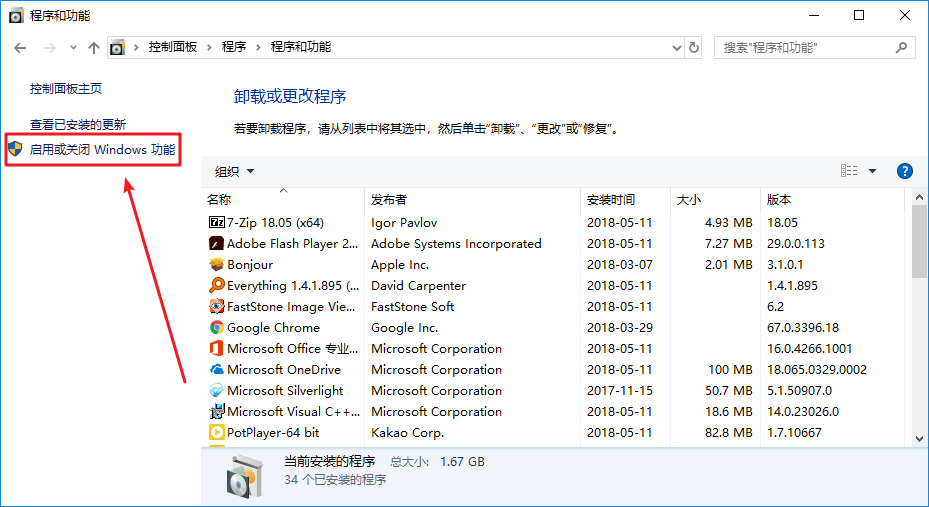Open the view options dropdown arrow

click(872, 171)
